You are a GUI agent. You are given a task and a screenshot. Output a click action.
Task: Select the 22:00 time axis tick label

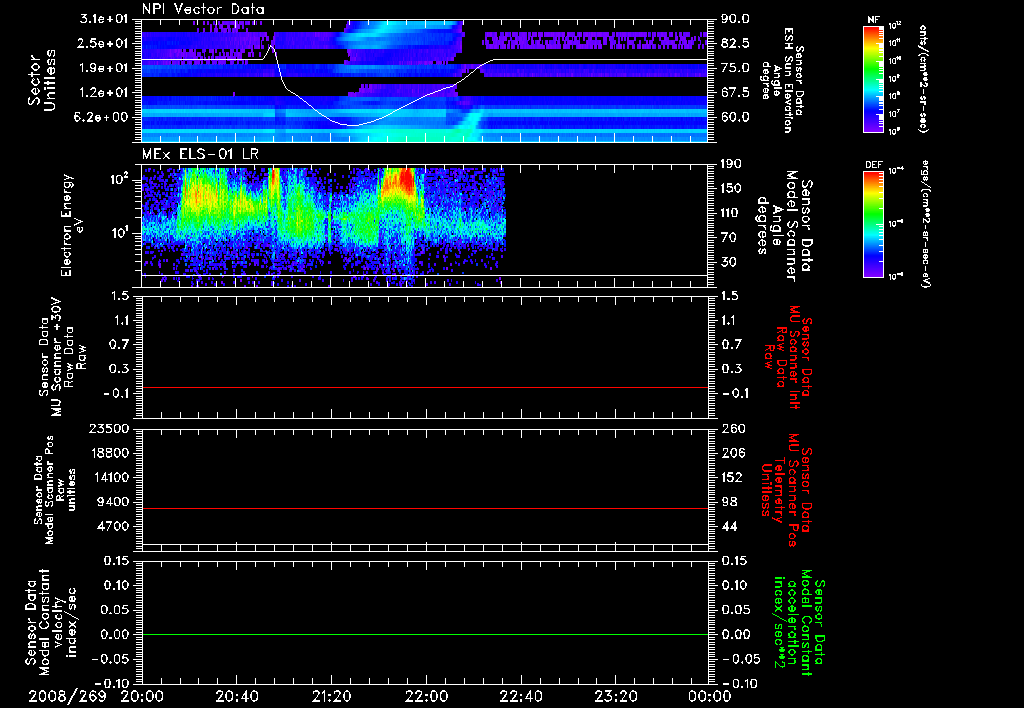coord(426,694)
